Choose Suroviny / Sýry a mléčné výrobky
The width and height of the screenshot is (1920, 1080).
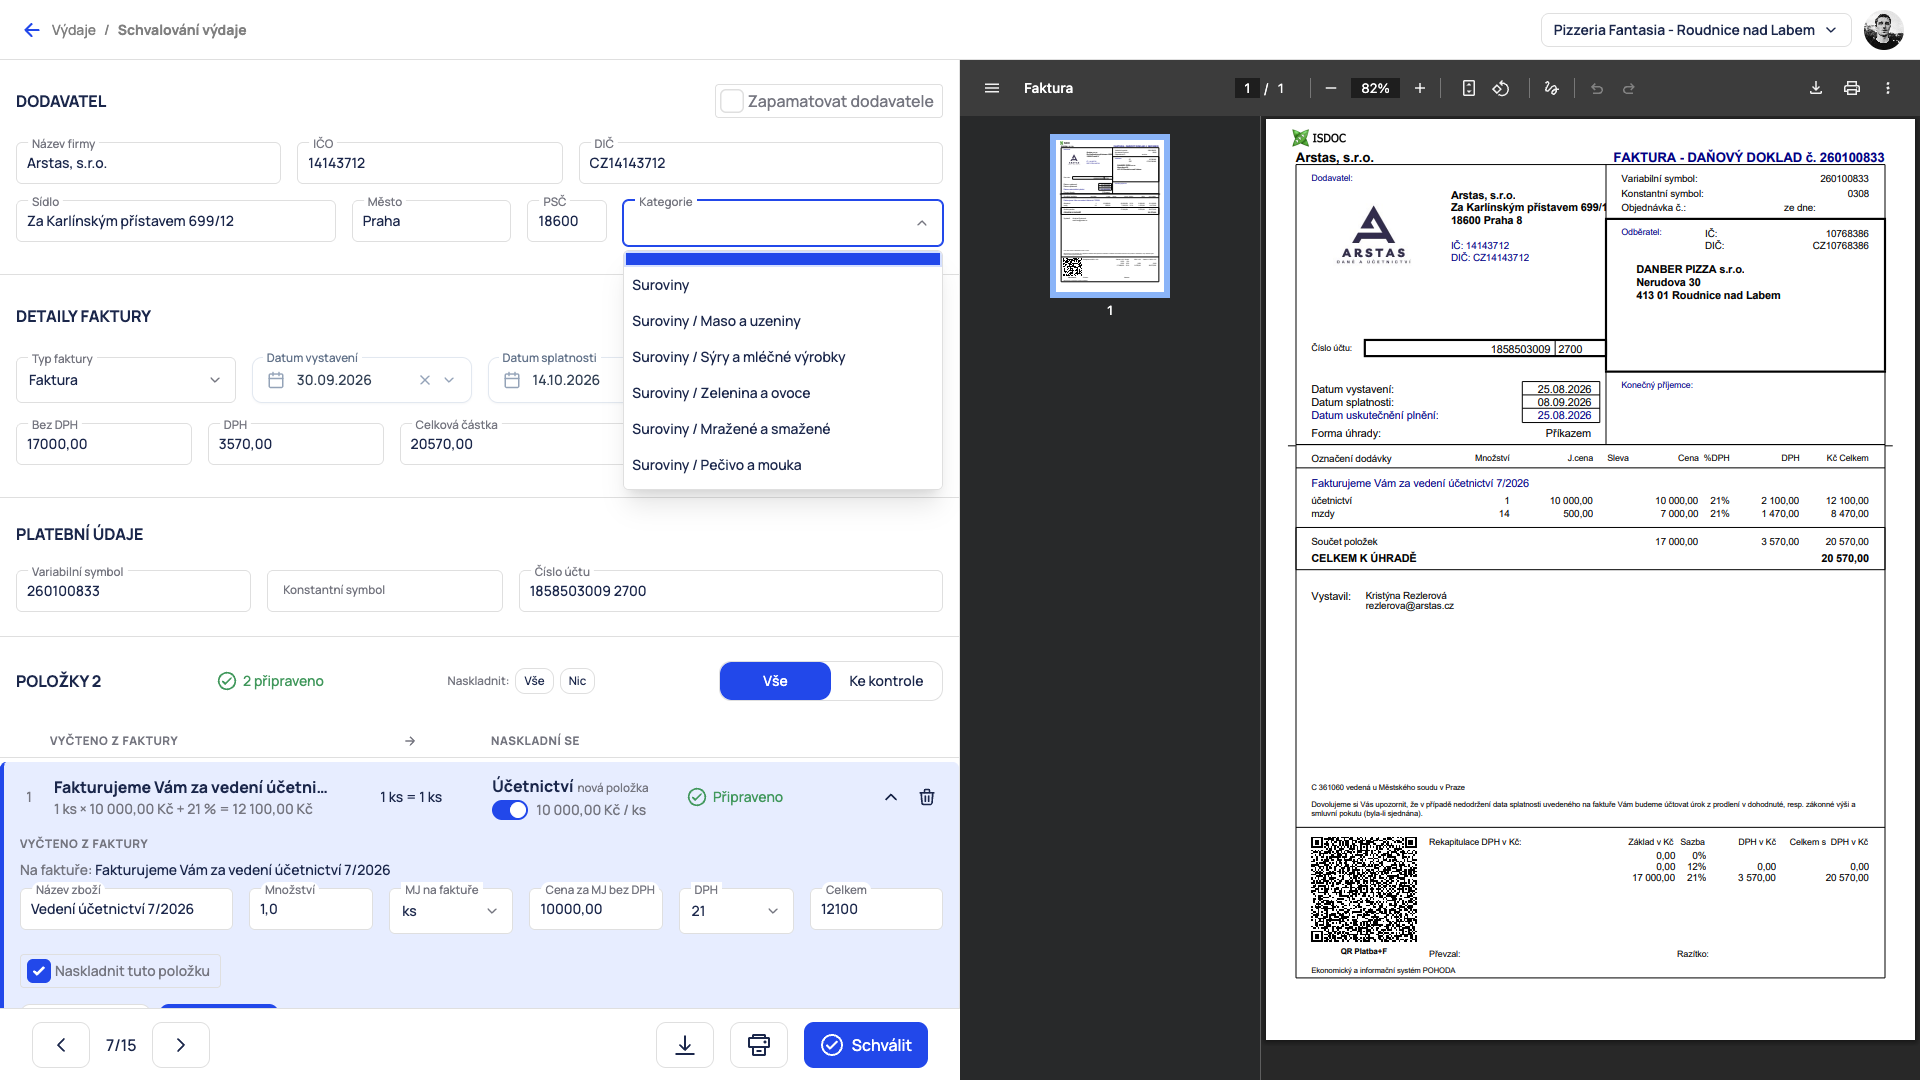(783, 357)
